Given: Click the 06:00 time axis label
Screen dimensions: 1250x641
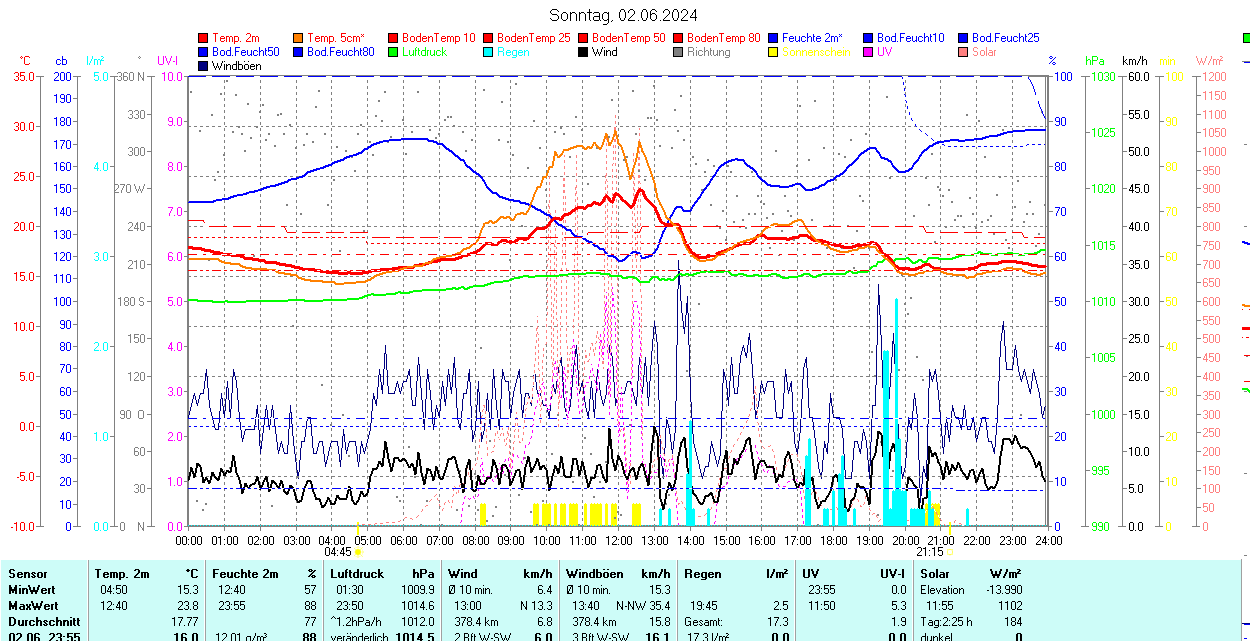Looking at the screenshot, I should click(403, 540).
